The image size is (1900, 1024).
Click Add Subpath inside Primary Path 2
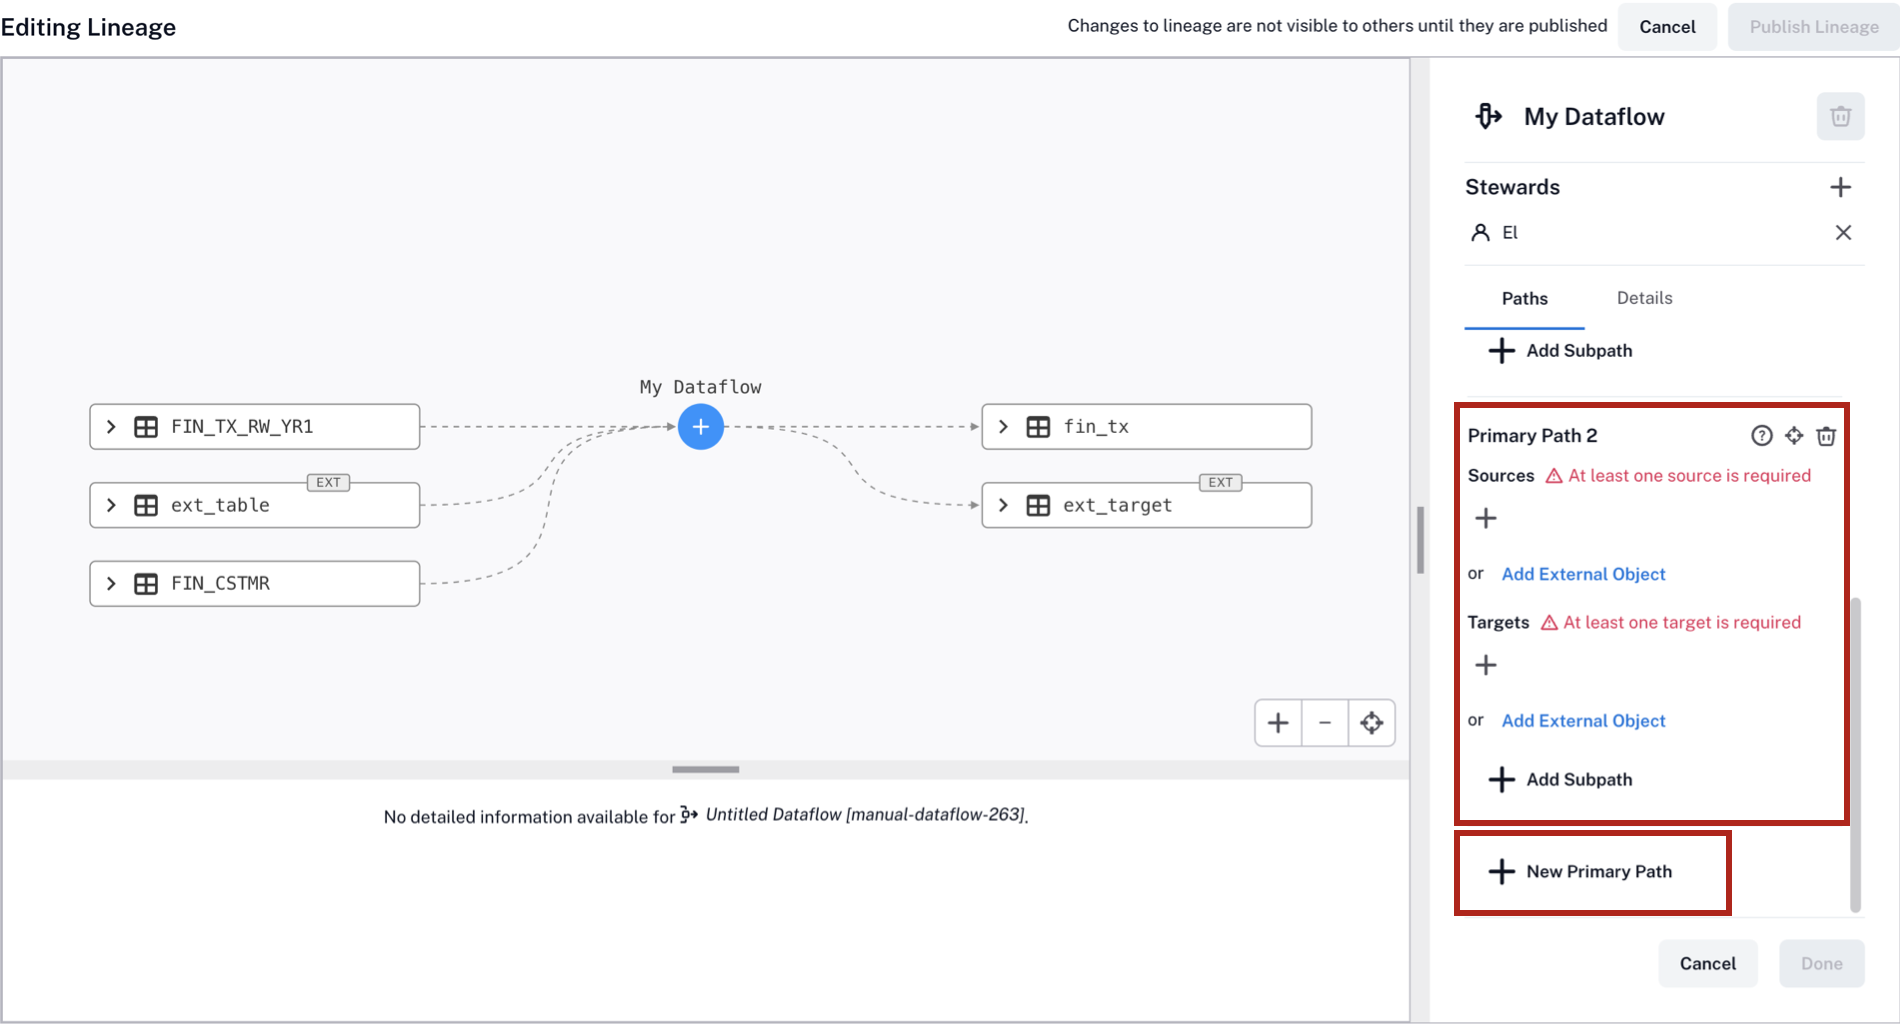(1560, 780)
